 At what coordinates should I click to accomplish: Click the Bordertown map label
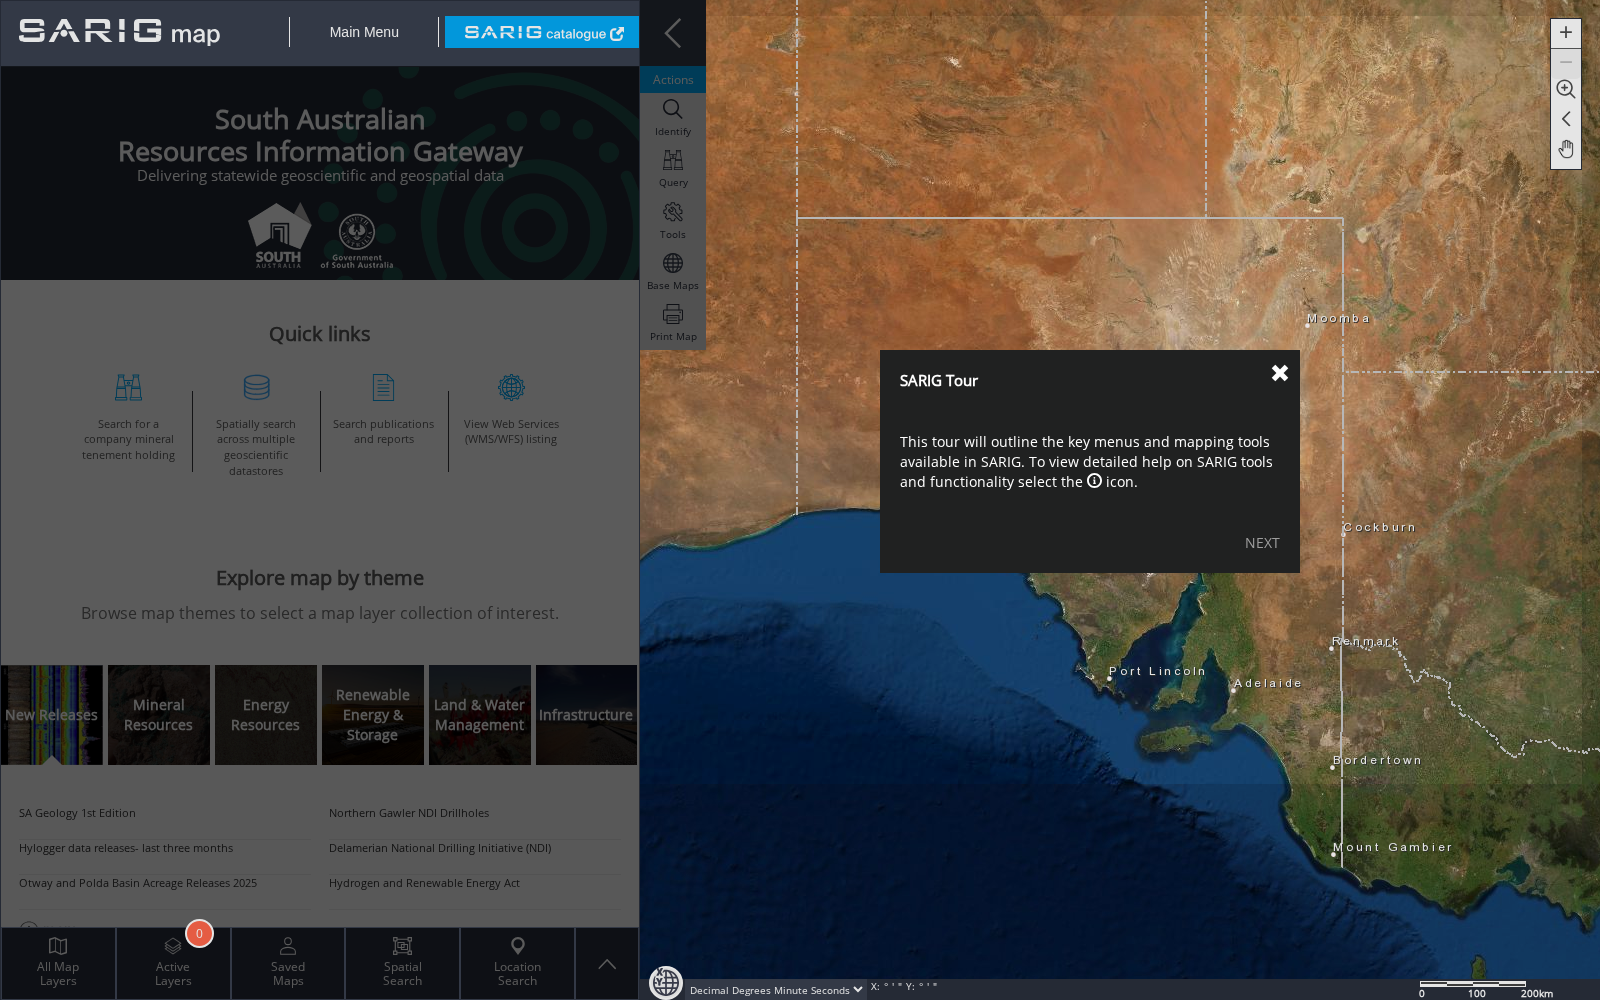pos(1377,760)
